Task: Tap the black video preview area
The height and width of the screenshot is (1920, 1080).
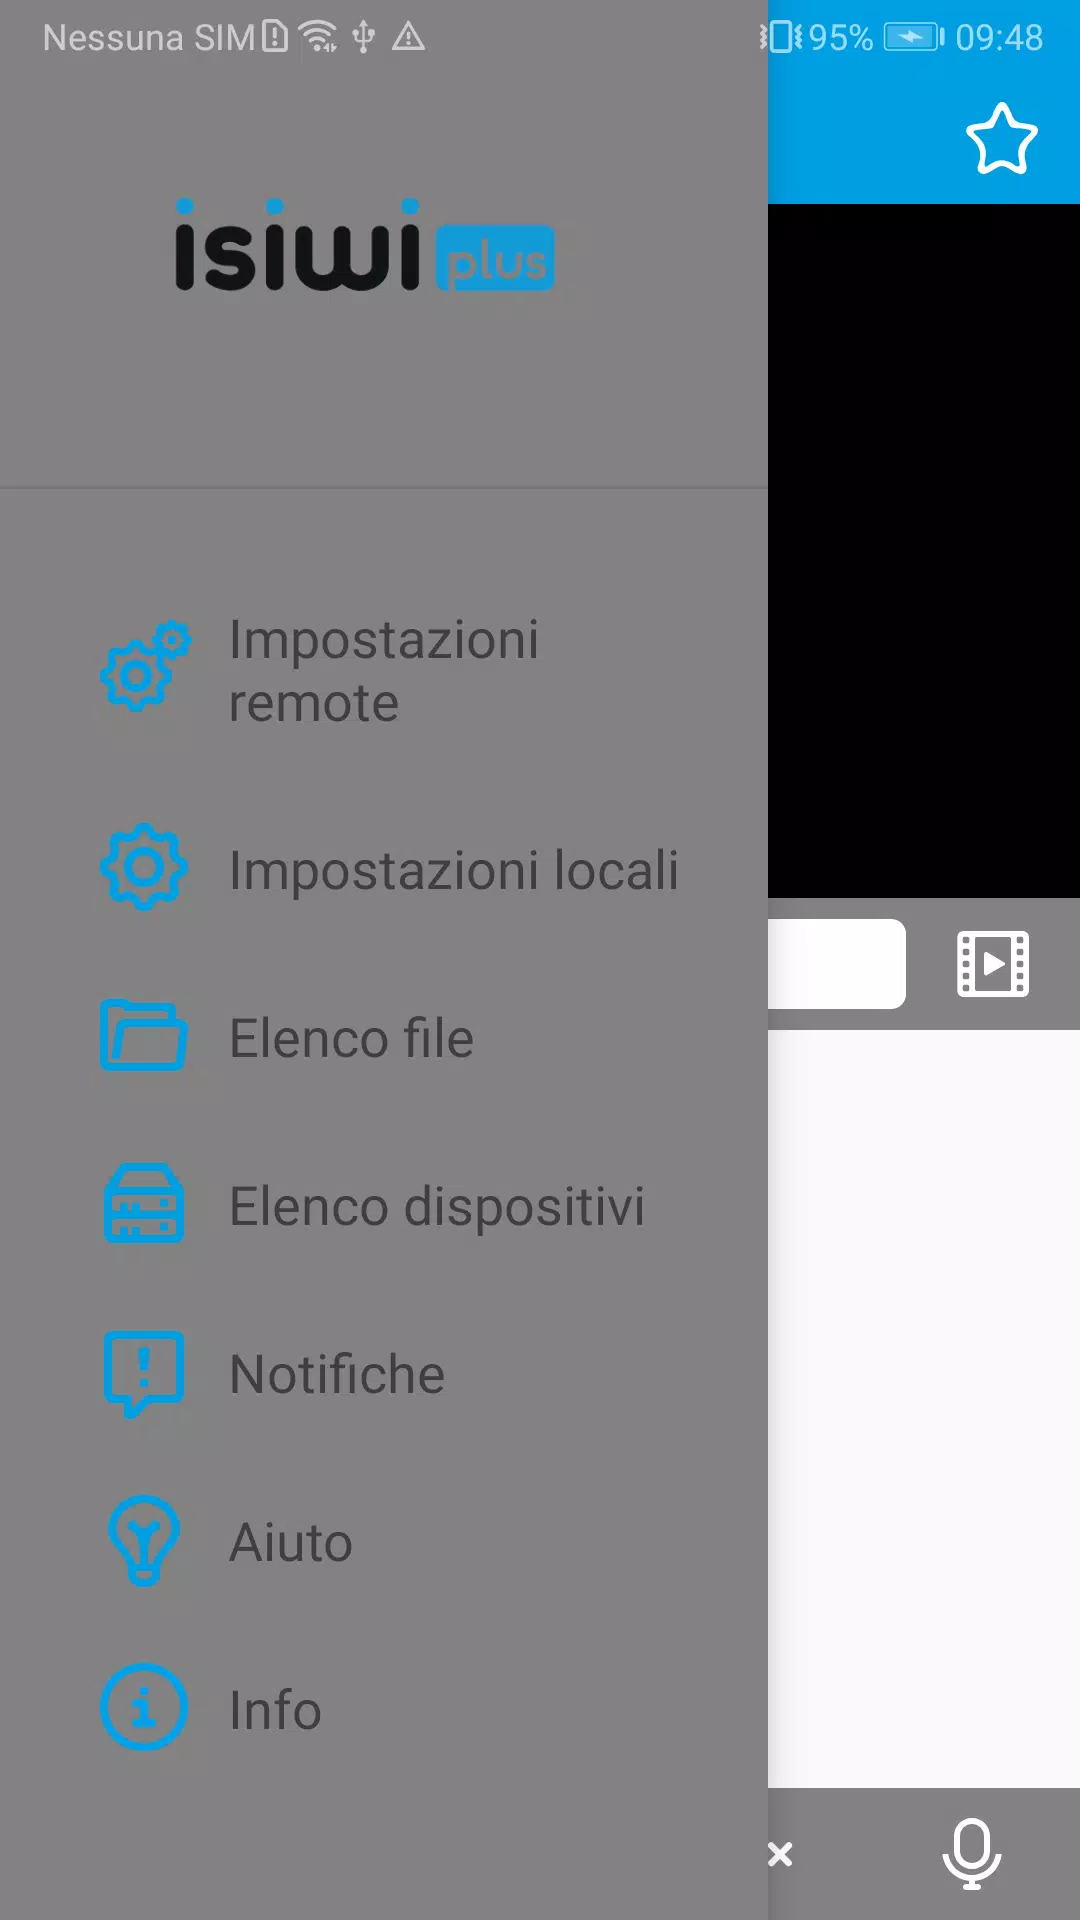Action: pyautogui.click(x=924, y=551)
